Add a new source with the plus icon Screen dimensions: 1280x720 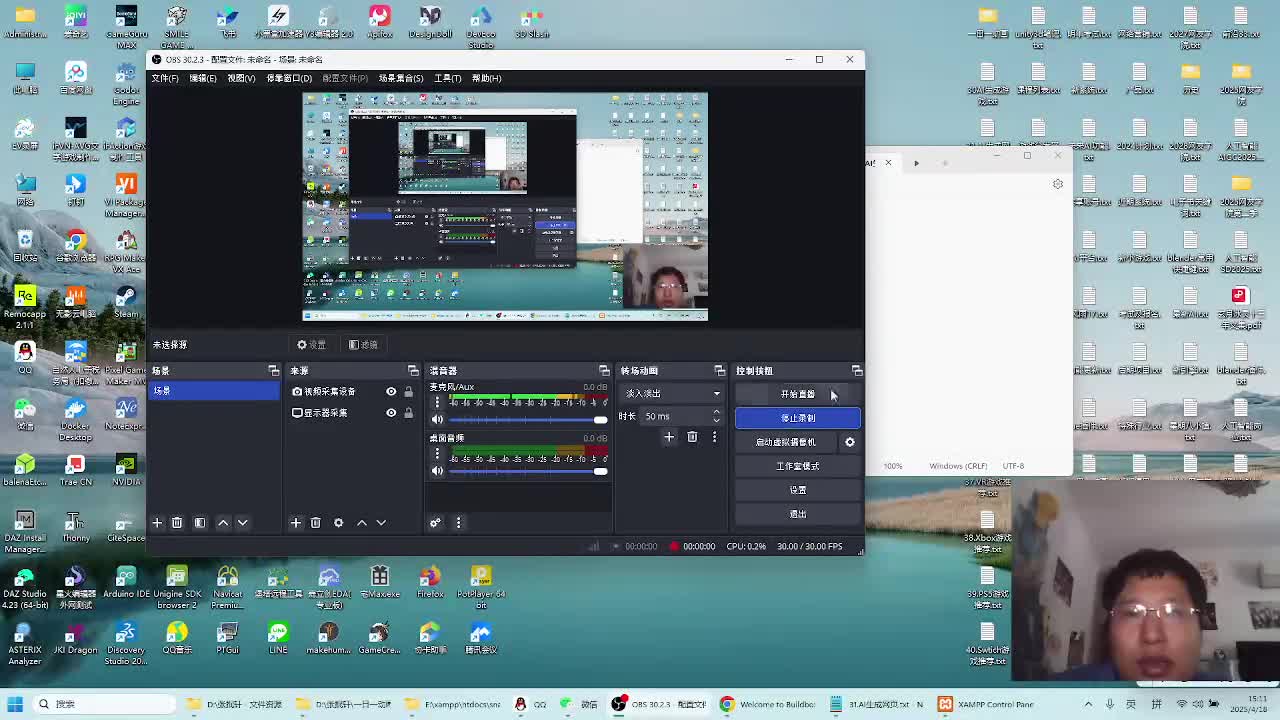[296, 523]
